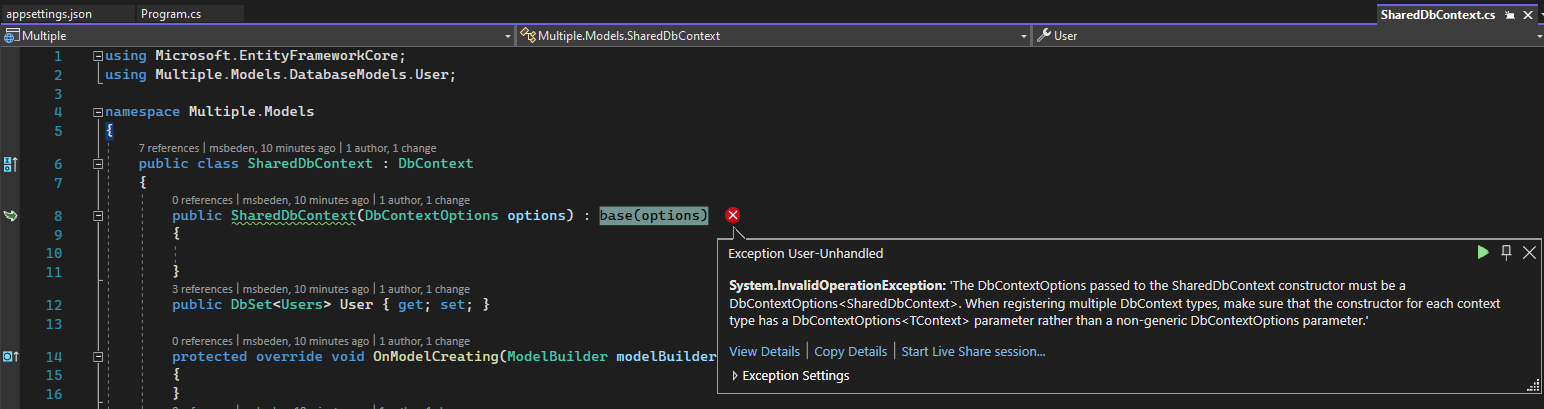Click 'msbeden, 10 minutes ago' above DbSet property
The width and height of the screenshot is (1544, 409).
pyautogui.click(x=306, y=289)
